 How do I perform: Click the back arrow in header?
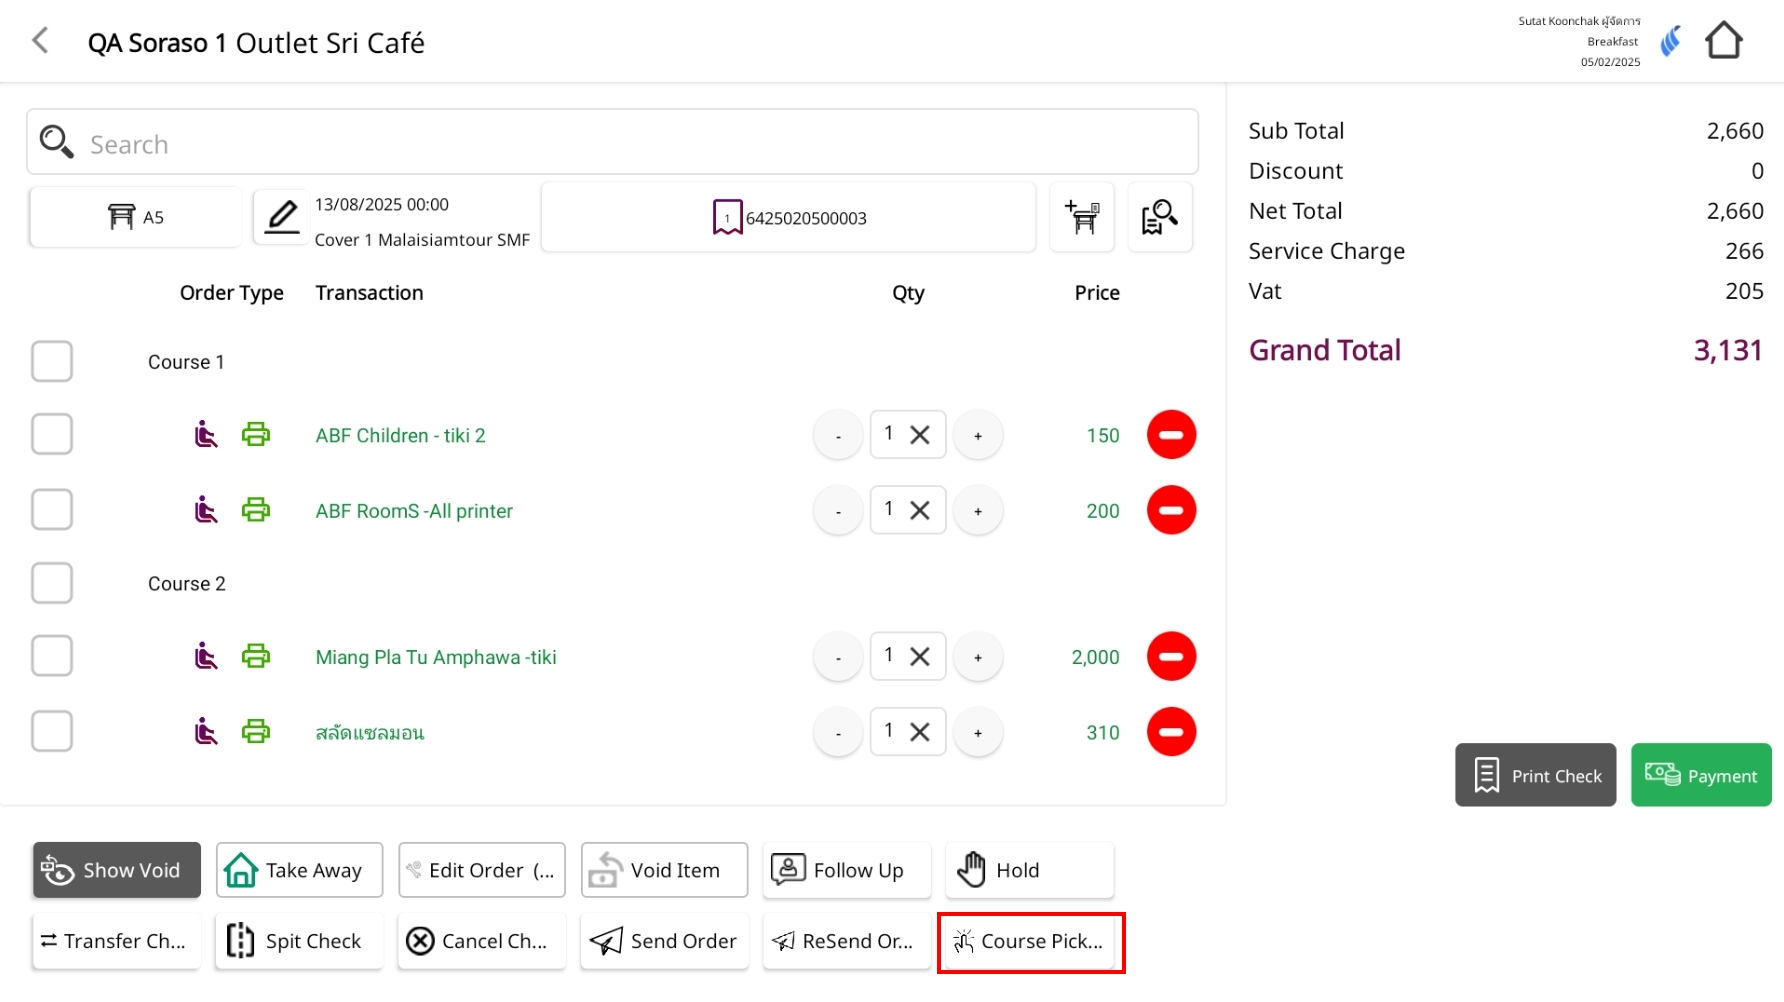(40, 41)
